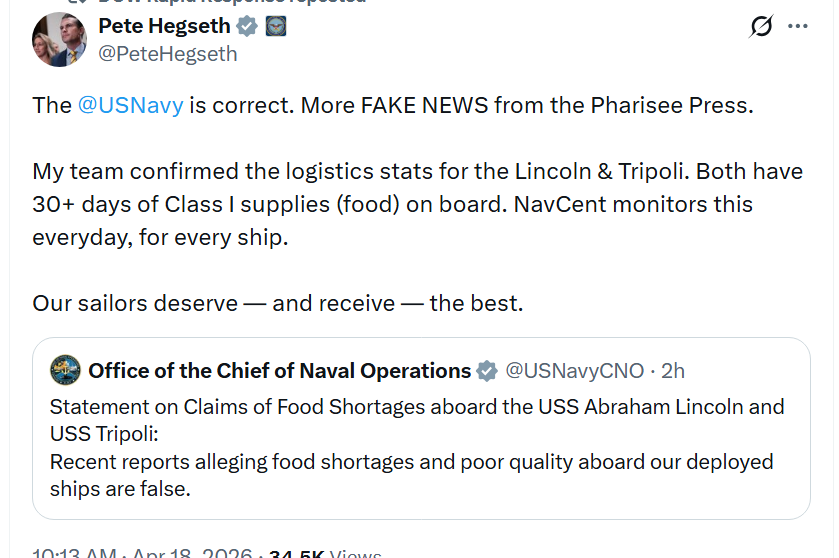839x558 pixels.
Task: Open the three-dot More options menu
Action: [x=797, y=27]
